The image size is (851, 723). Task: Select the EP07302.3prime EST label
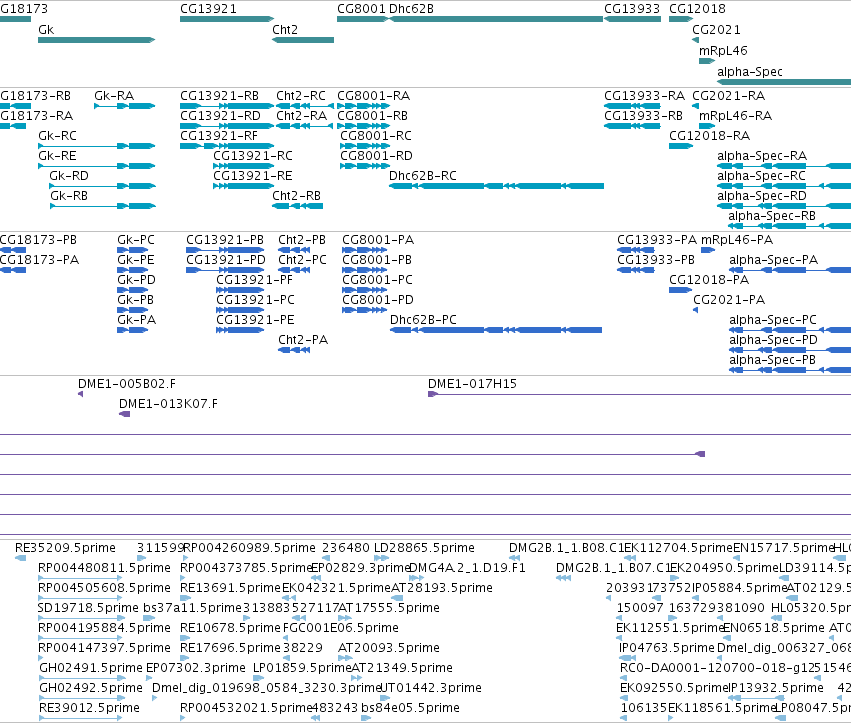click(x=196, y=668)
